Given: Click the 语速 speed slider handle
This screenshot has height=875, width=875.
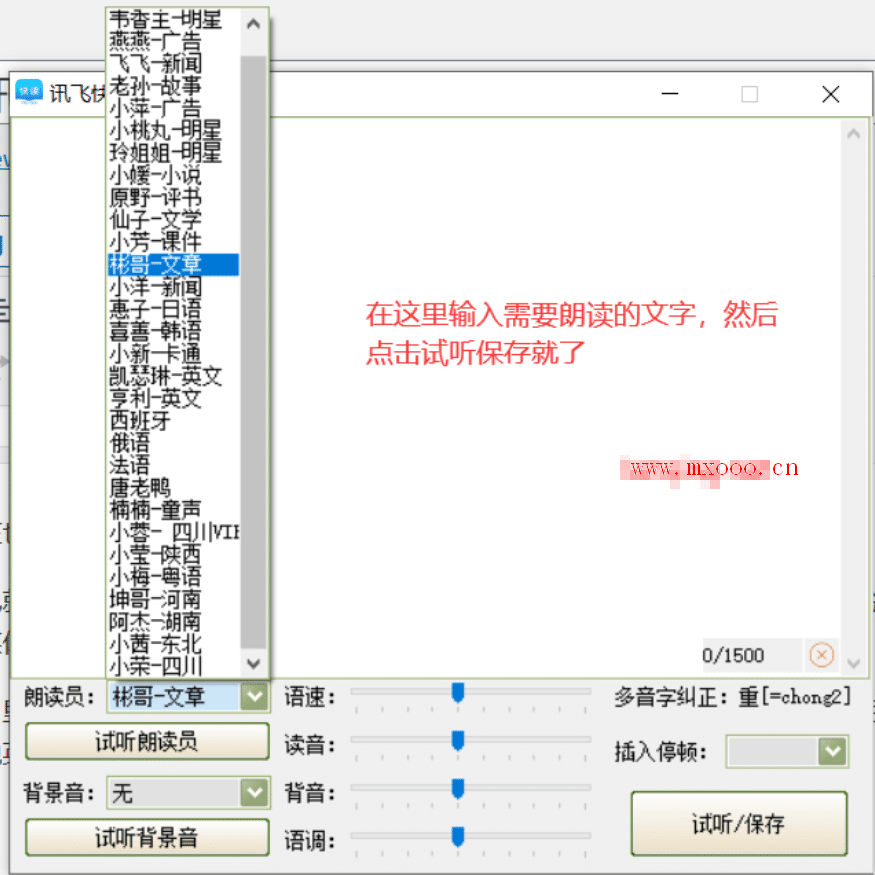Looking at the screenshot, I should pyautogui.click(x=458, y=693).
